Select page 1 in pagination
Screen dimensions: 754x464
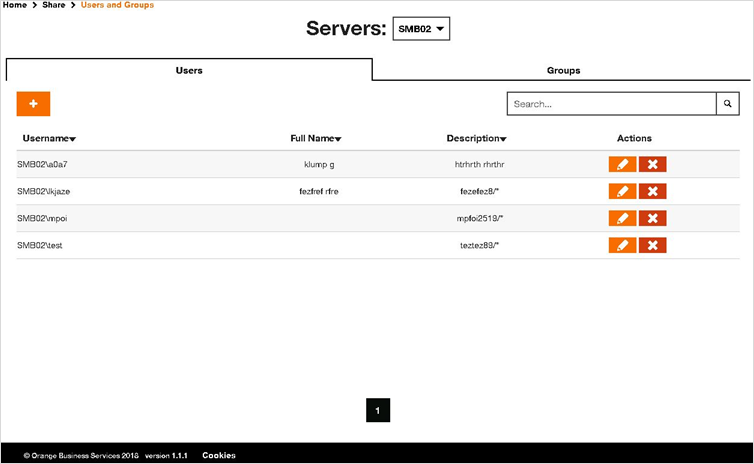point(378,410)
